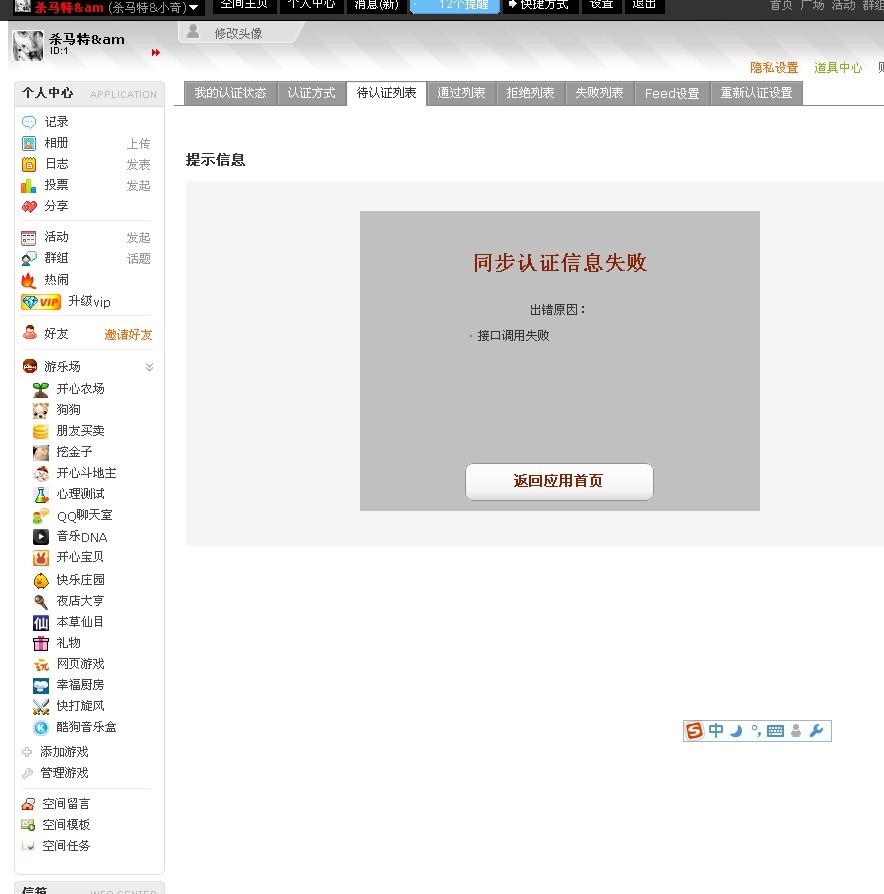Click the user avatar thumbnail
Viewport: 884px width, 894px height.
[28, 46]
